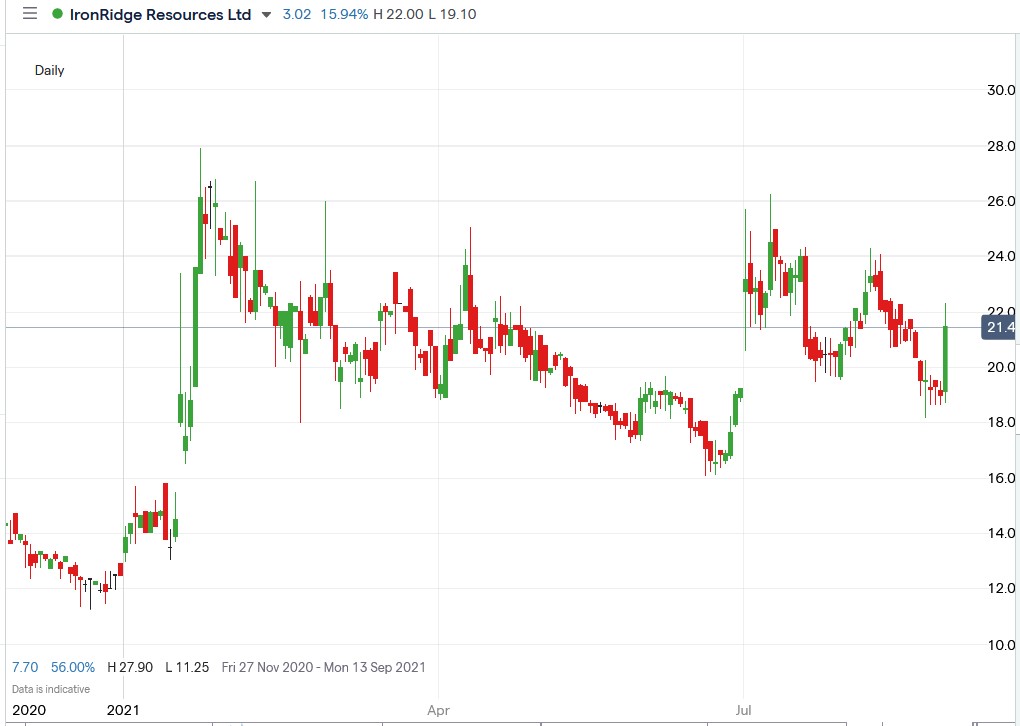Click the 15.94% percentage change
This screenshot has height=726, width=1020.
coord(344,14)
